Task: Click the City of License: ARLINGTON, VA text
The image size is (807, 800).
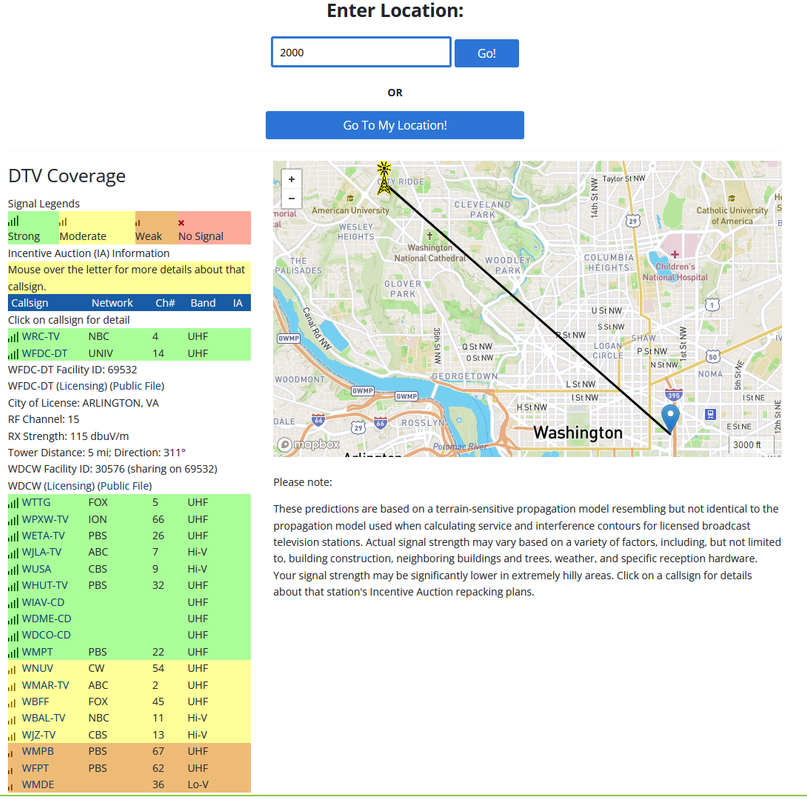Action: click(x=83, y=403)
